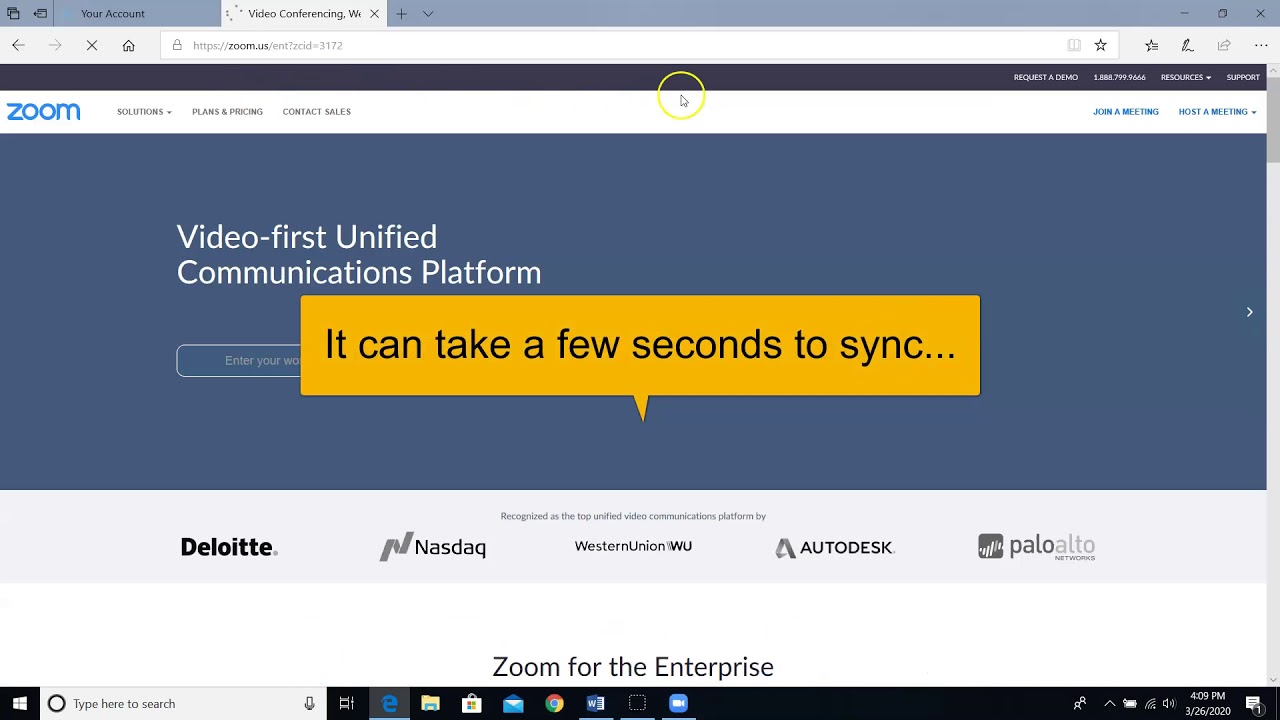Click the site lock icon
The width and height of the screenshot is (1280, 720).
(x=177, y=45)
